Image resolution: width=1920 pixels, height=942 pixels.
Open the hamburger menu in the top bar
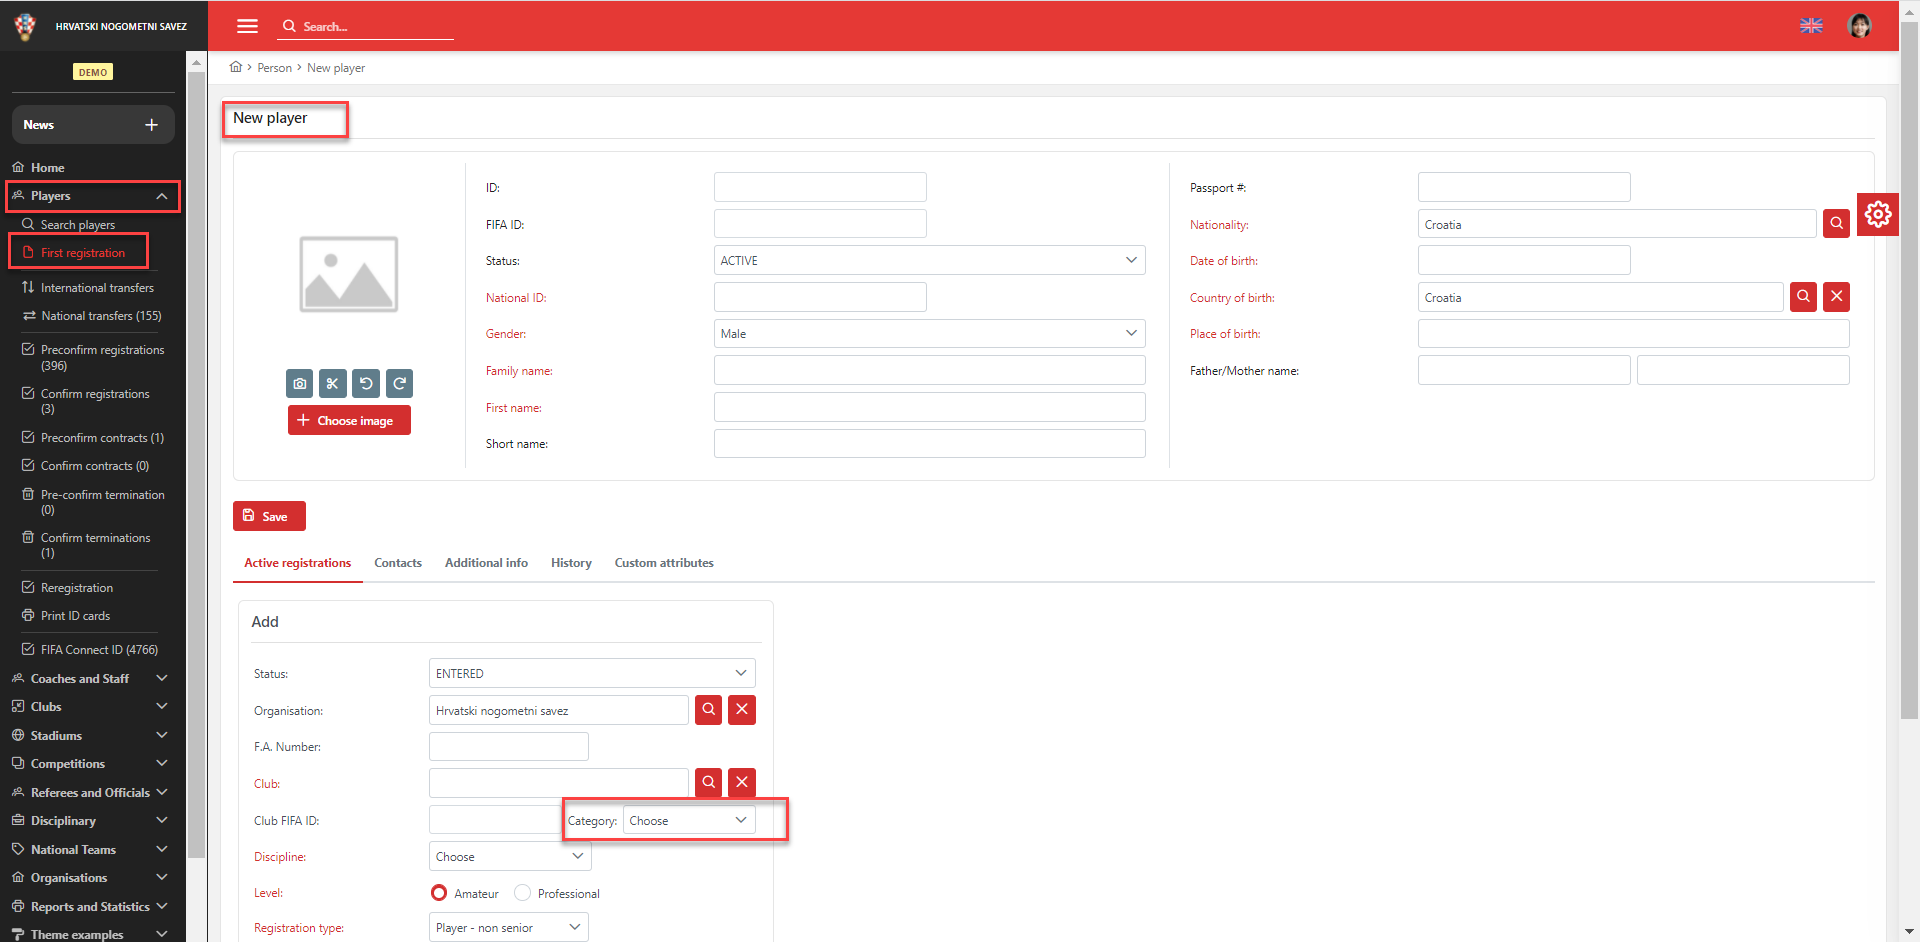coord(247,26)
